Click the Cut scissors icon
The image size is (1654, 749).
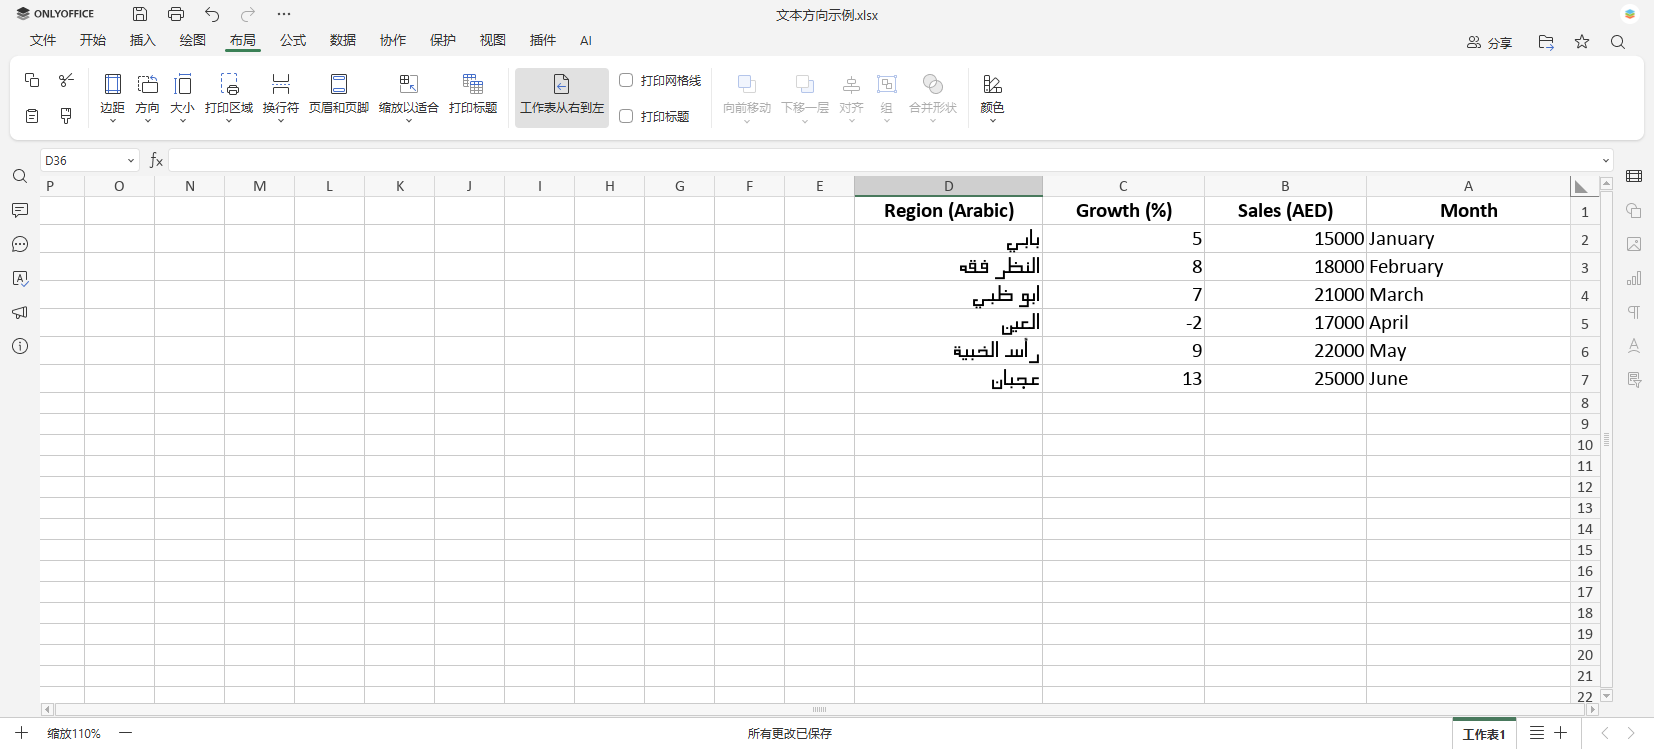point(66,80)
